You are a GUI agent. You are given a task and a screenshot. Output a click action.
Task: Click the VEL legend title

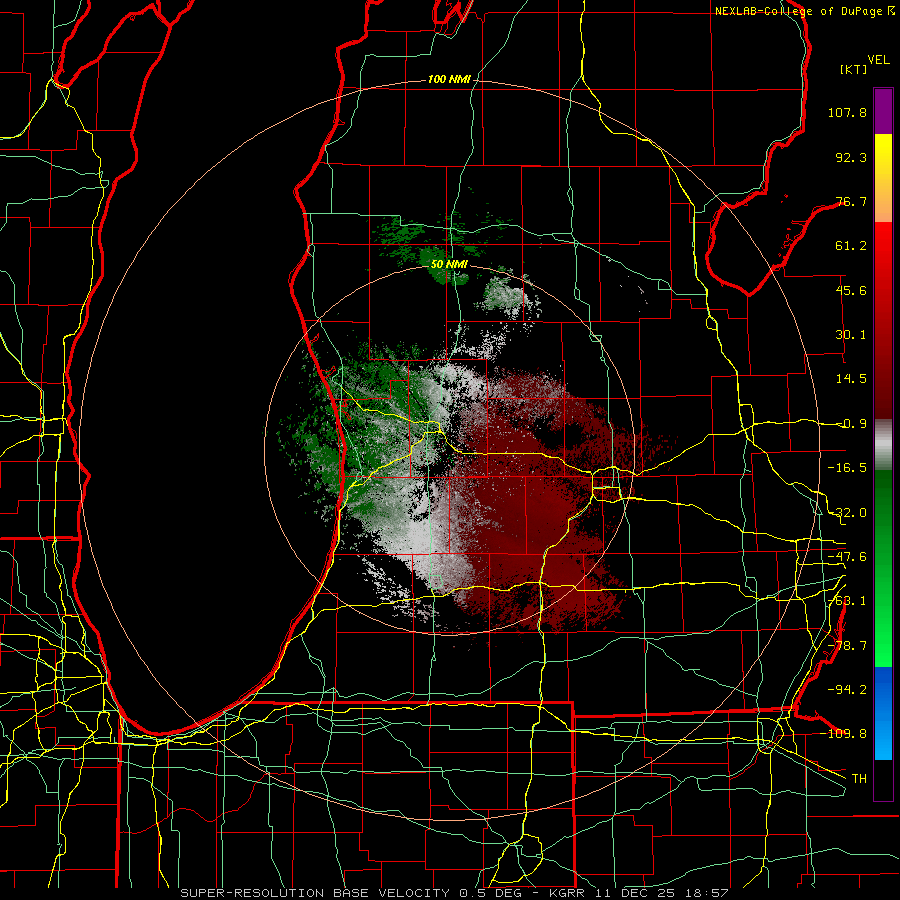coord(878,60)
